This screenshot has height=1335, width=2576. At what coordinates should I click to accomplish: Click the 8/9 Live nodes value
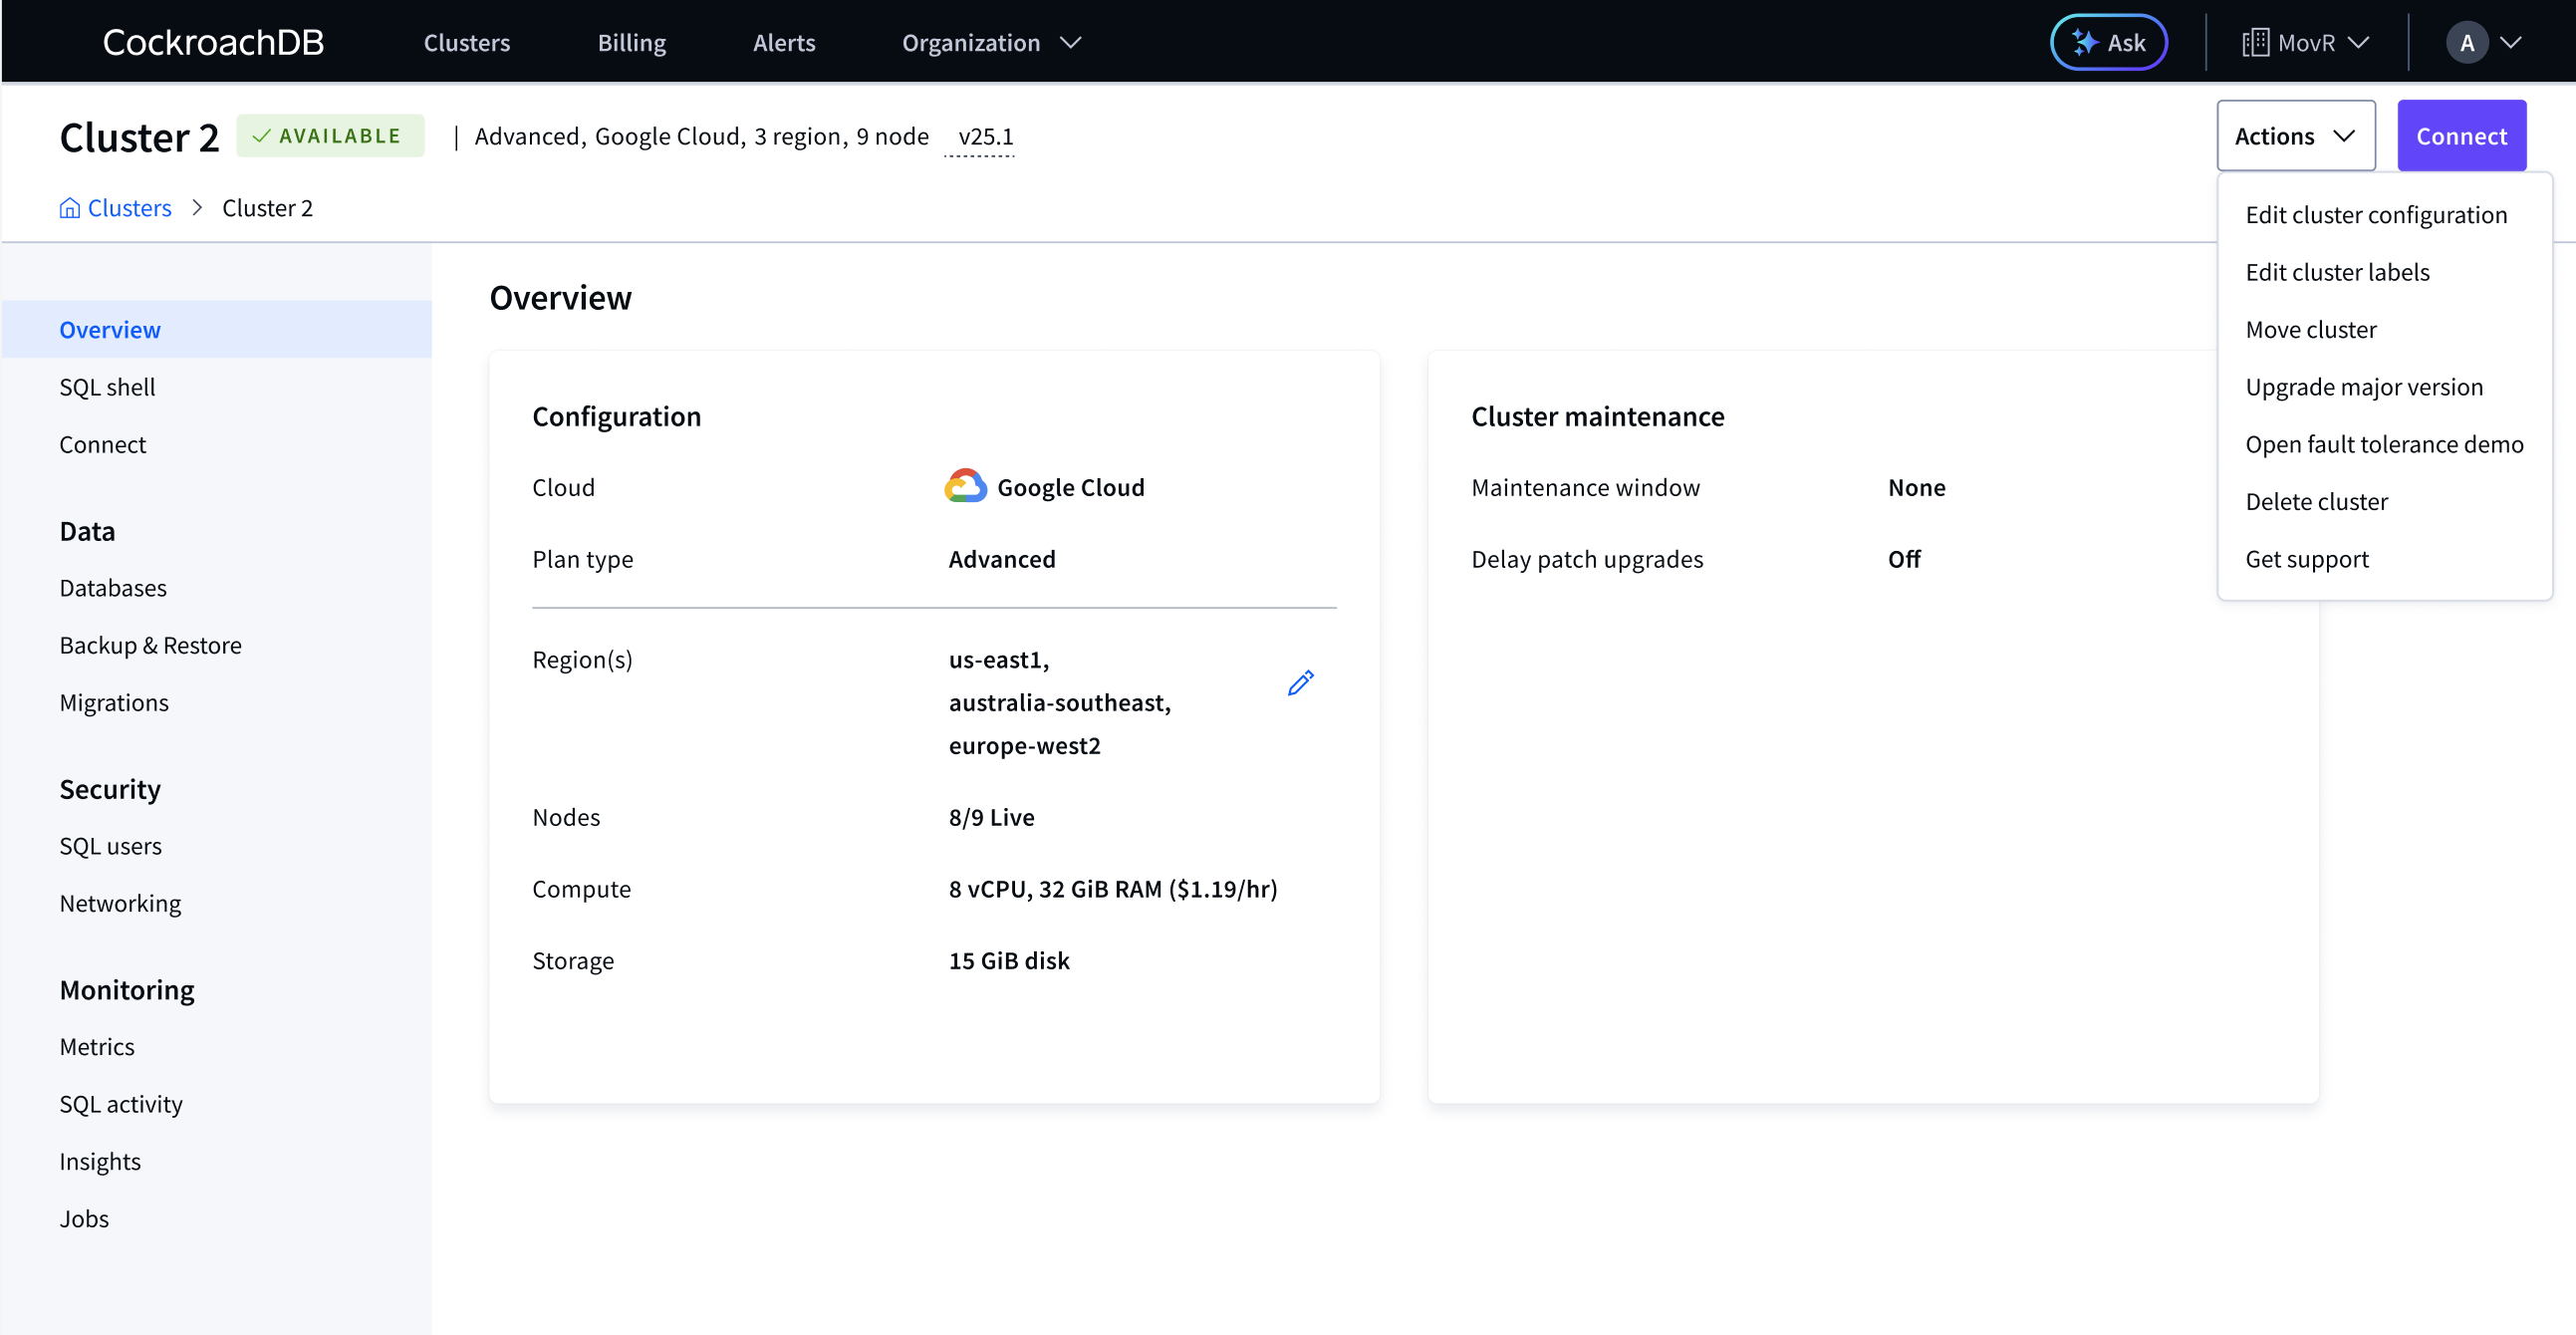click(991, 817)
